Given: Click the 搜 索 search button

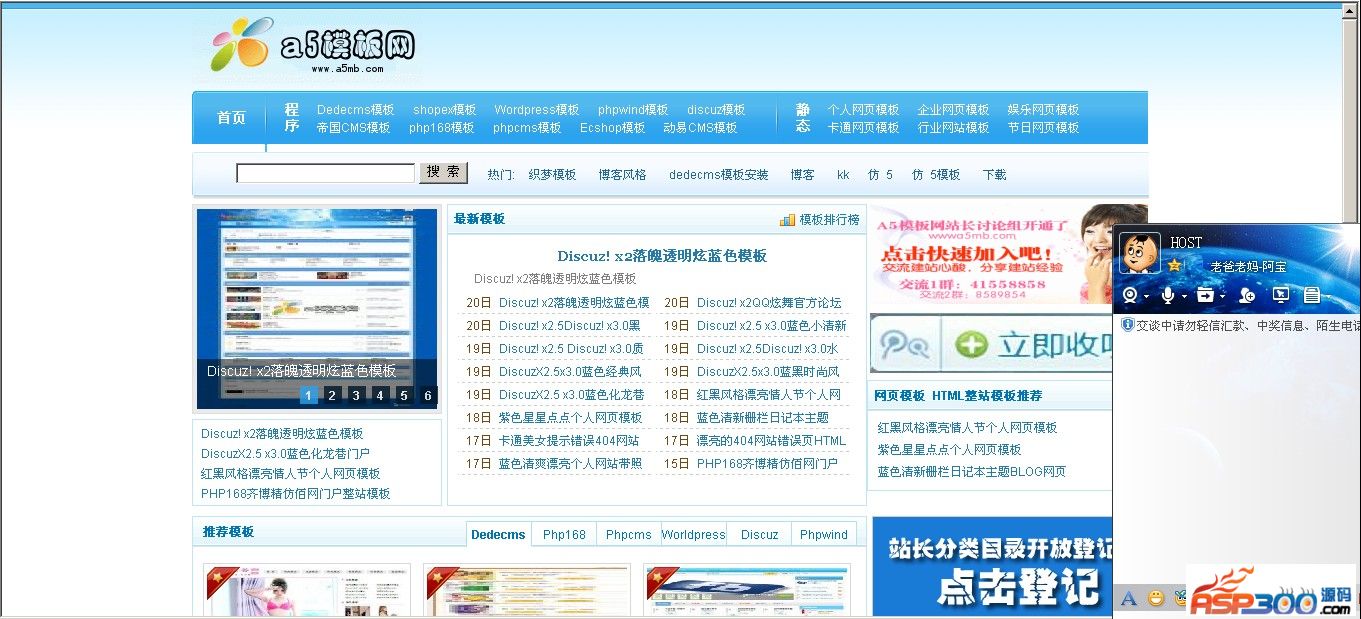Looking at the screenshot, I should coord(443,173).
